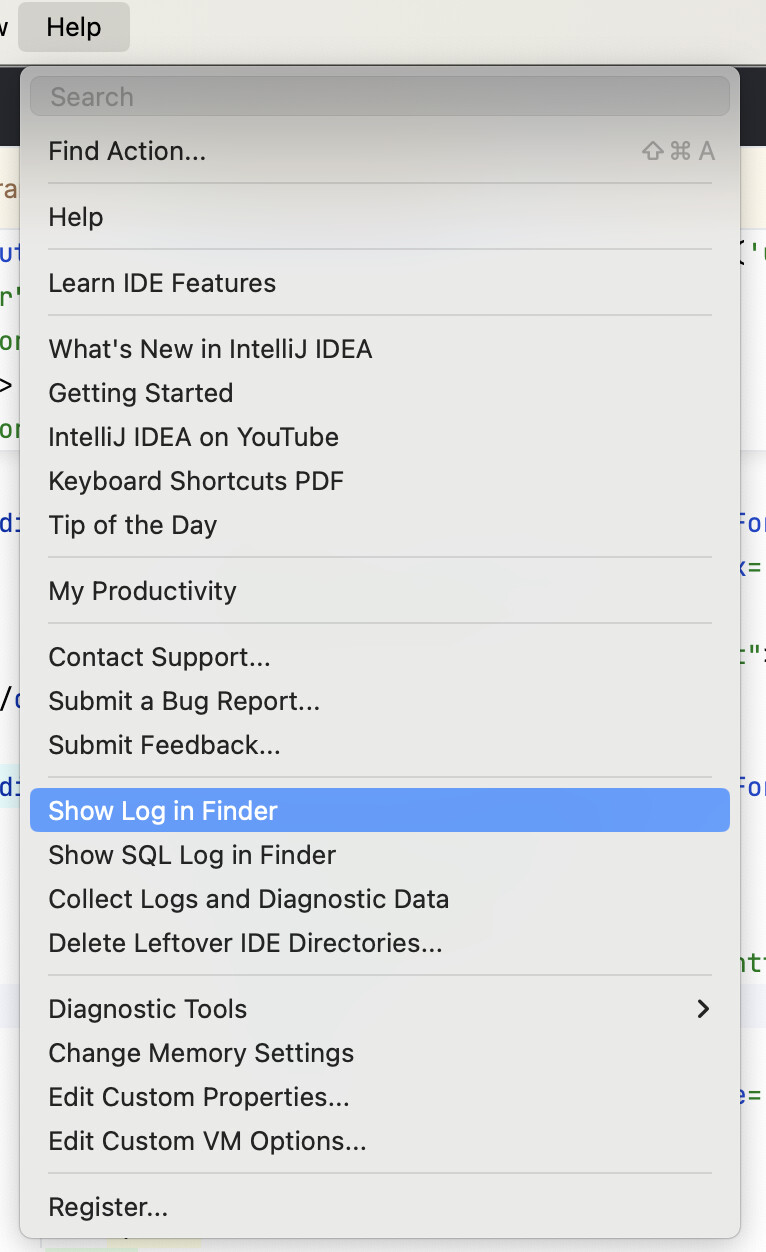Screen dimensions: 766x1252
Task: Choose Contact Support
Action: 159,657
